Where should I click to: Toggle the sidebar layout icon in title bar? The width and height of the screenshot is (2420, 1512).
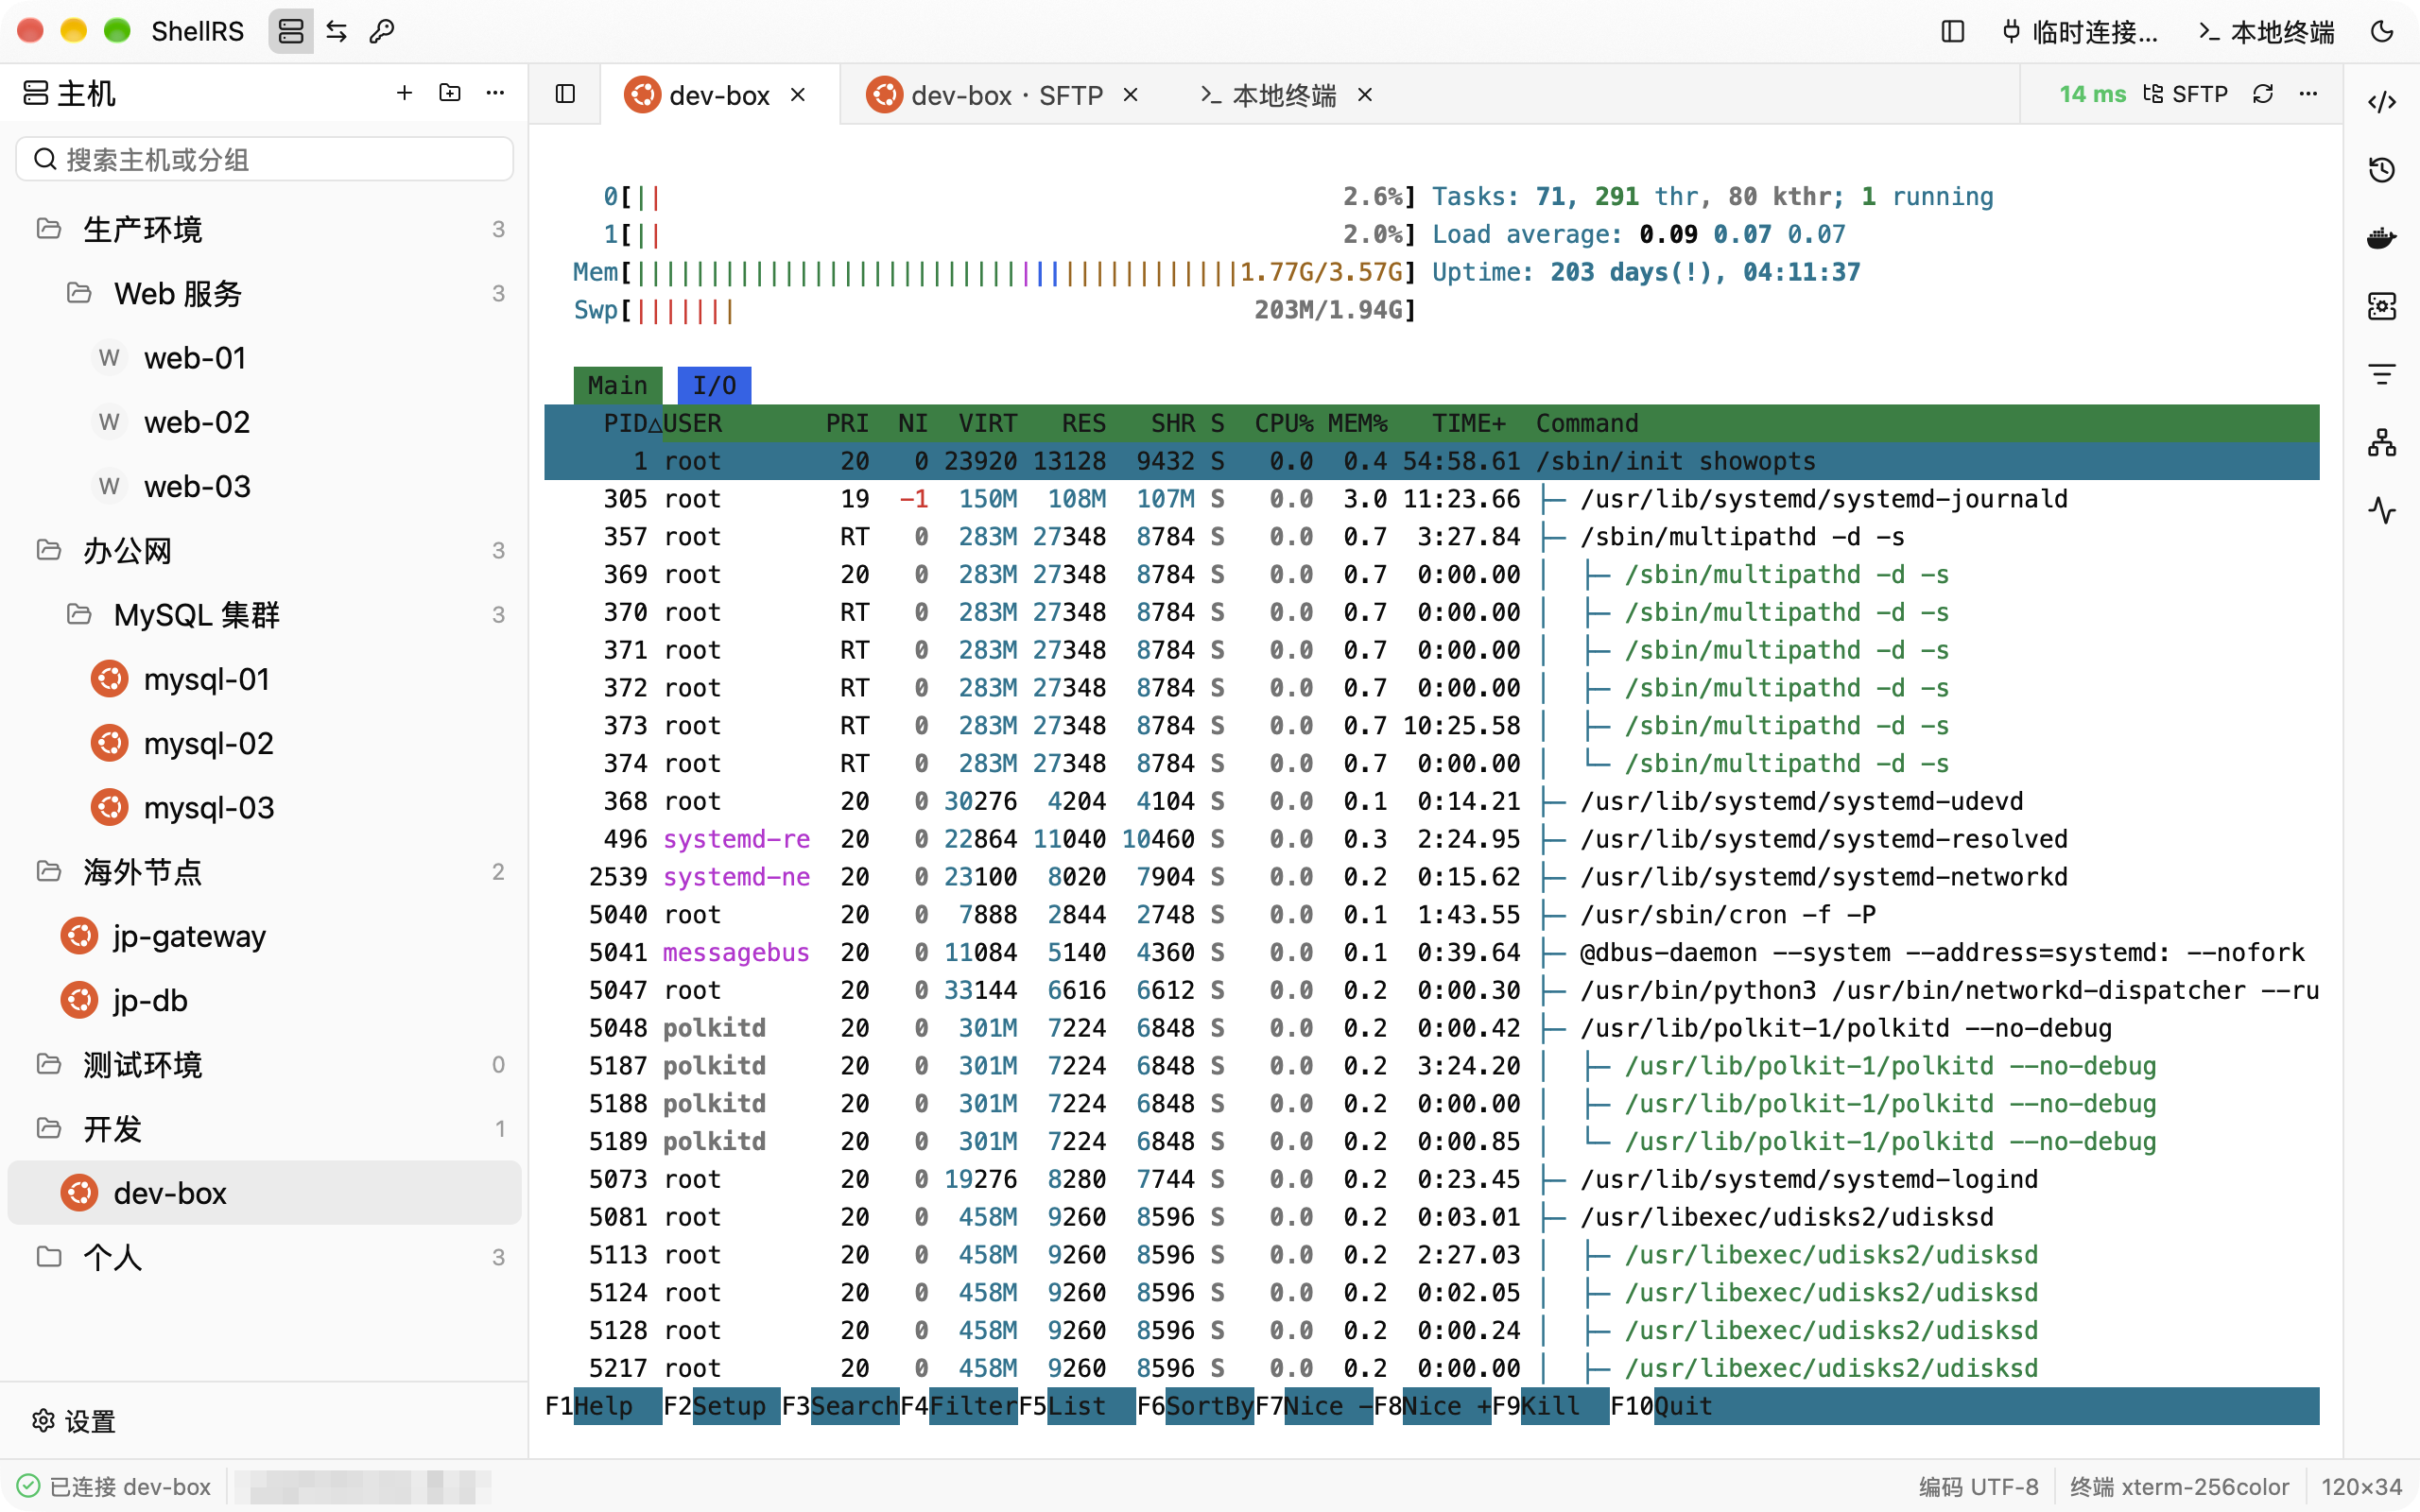coord(1952,31)
